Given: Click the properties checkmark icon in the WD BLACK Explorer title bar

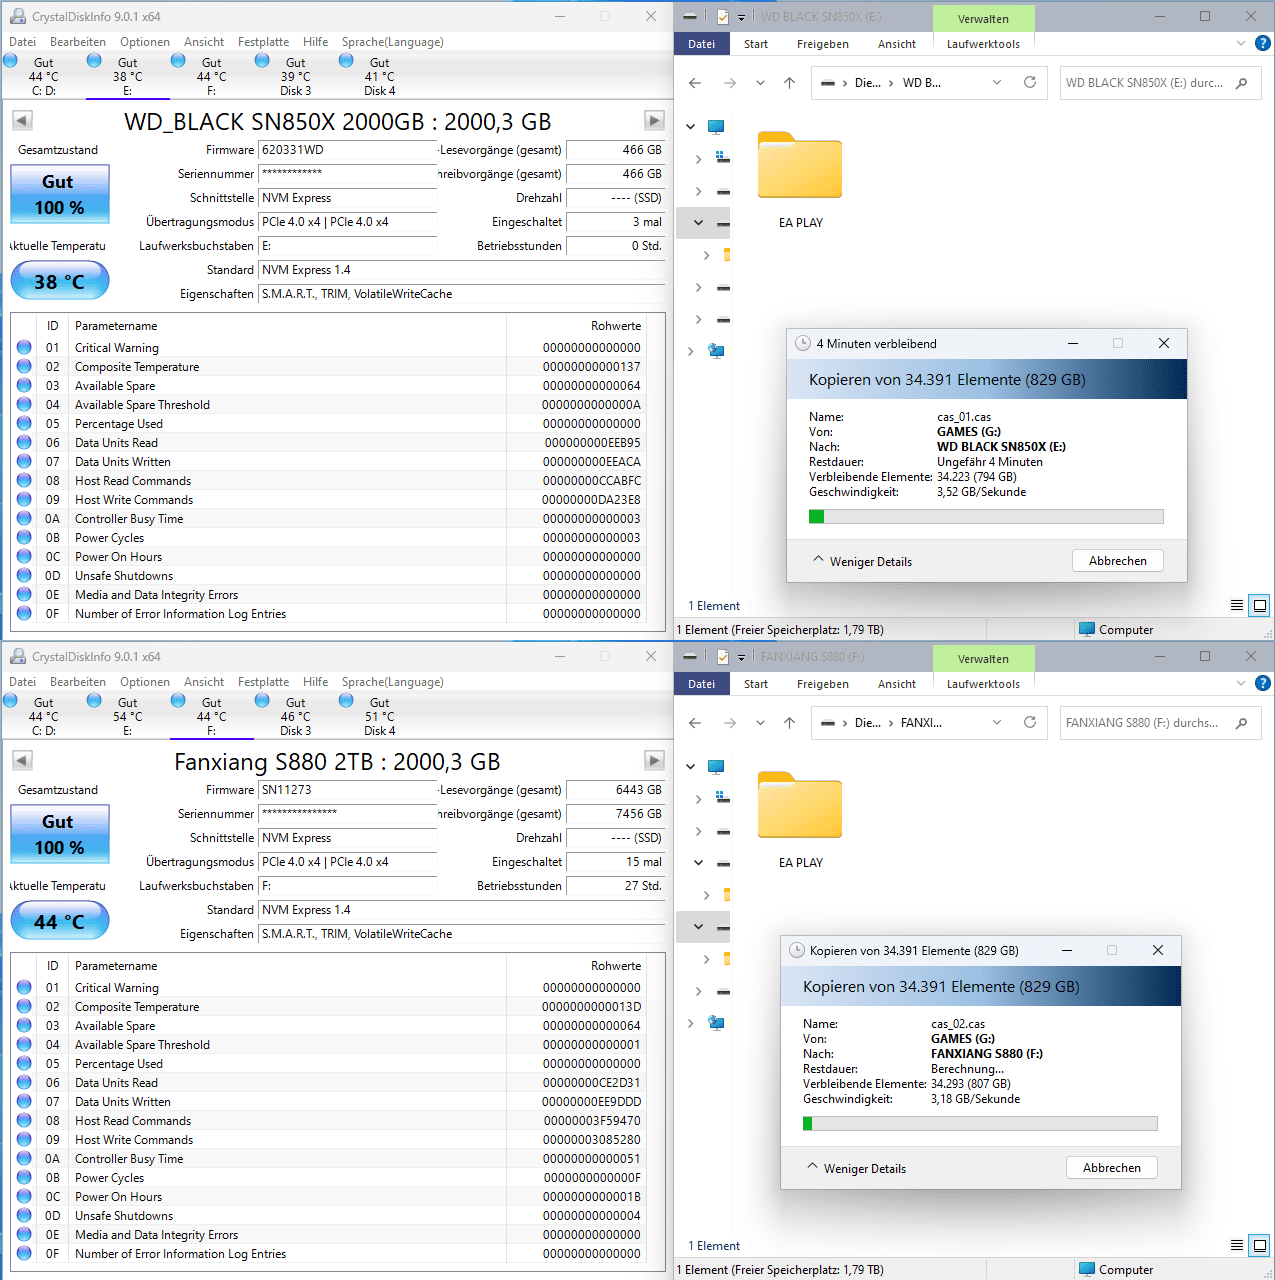Looking at the screenshot, I should (x=722, y=16).
